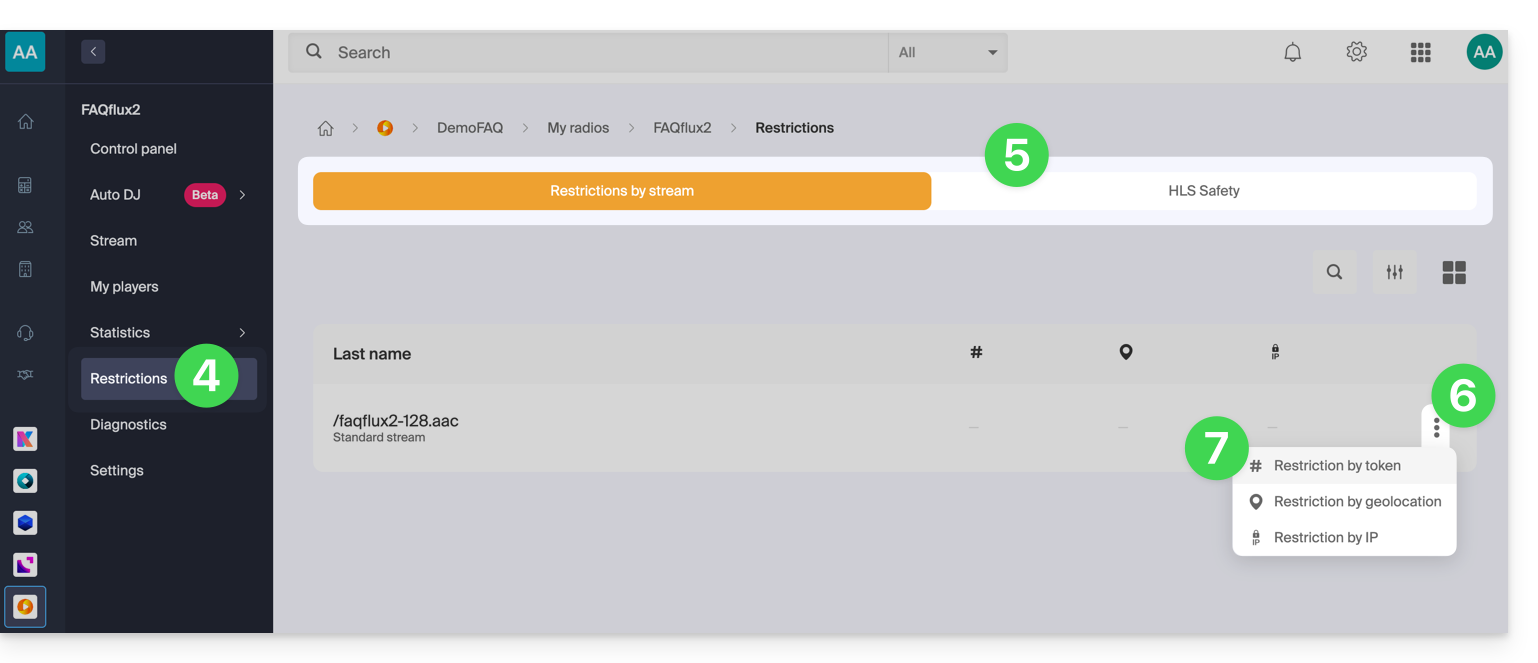Click the table search magnifier icon

pyautogui.click(x=1334, y=272)
